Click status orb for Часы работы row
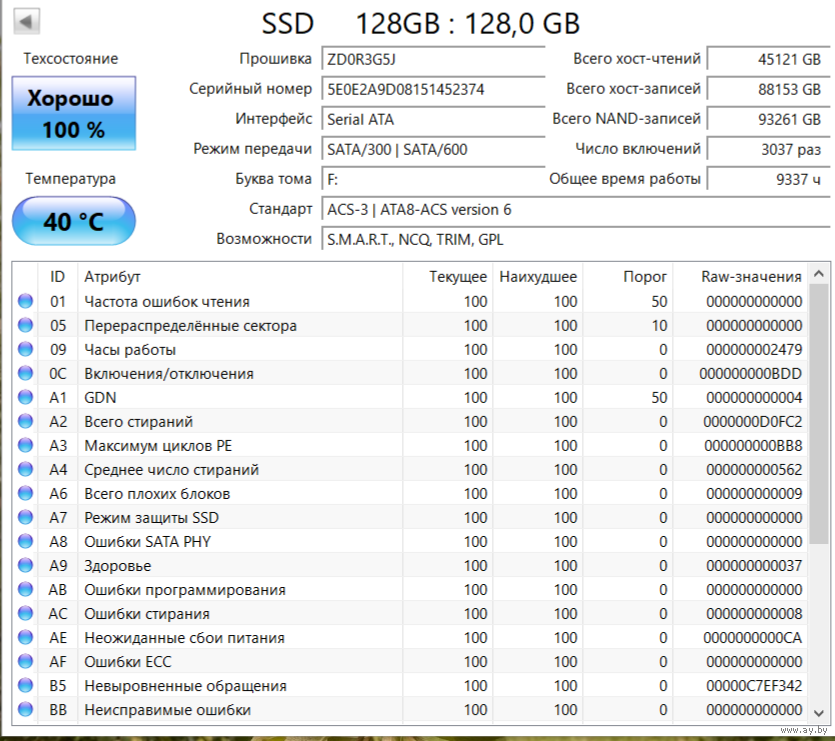Image resolution: width=835 pixels, height=741 pixels. coord(25,350)
